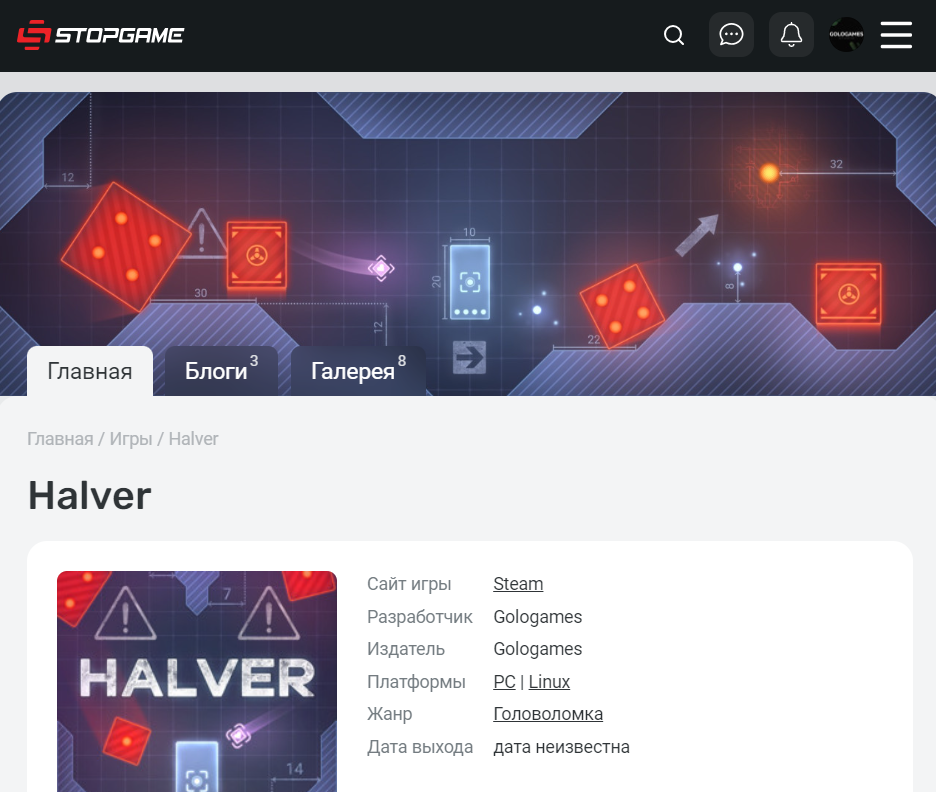The height and width of the screenshot is (792, 936).
Task: Open the search magnifier icon
Action: [x=673, y=35]
